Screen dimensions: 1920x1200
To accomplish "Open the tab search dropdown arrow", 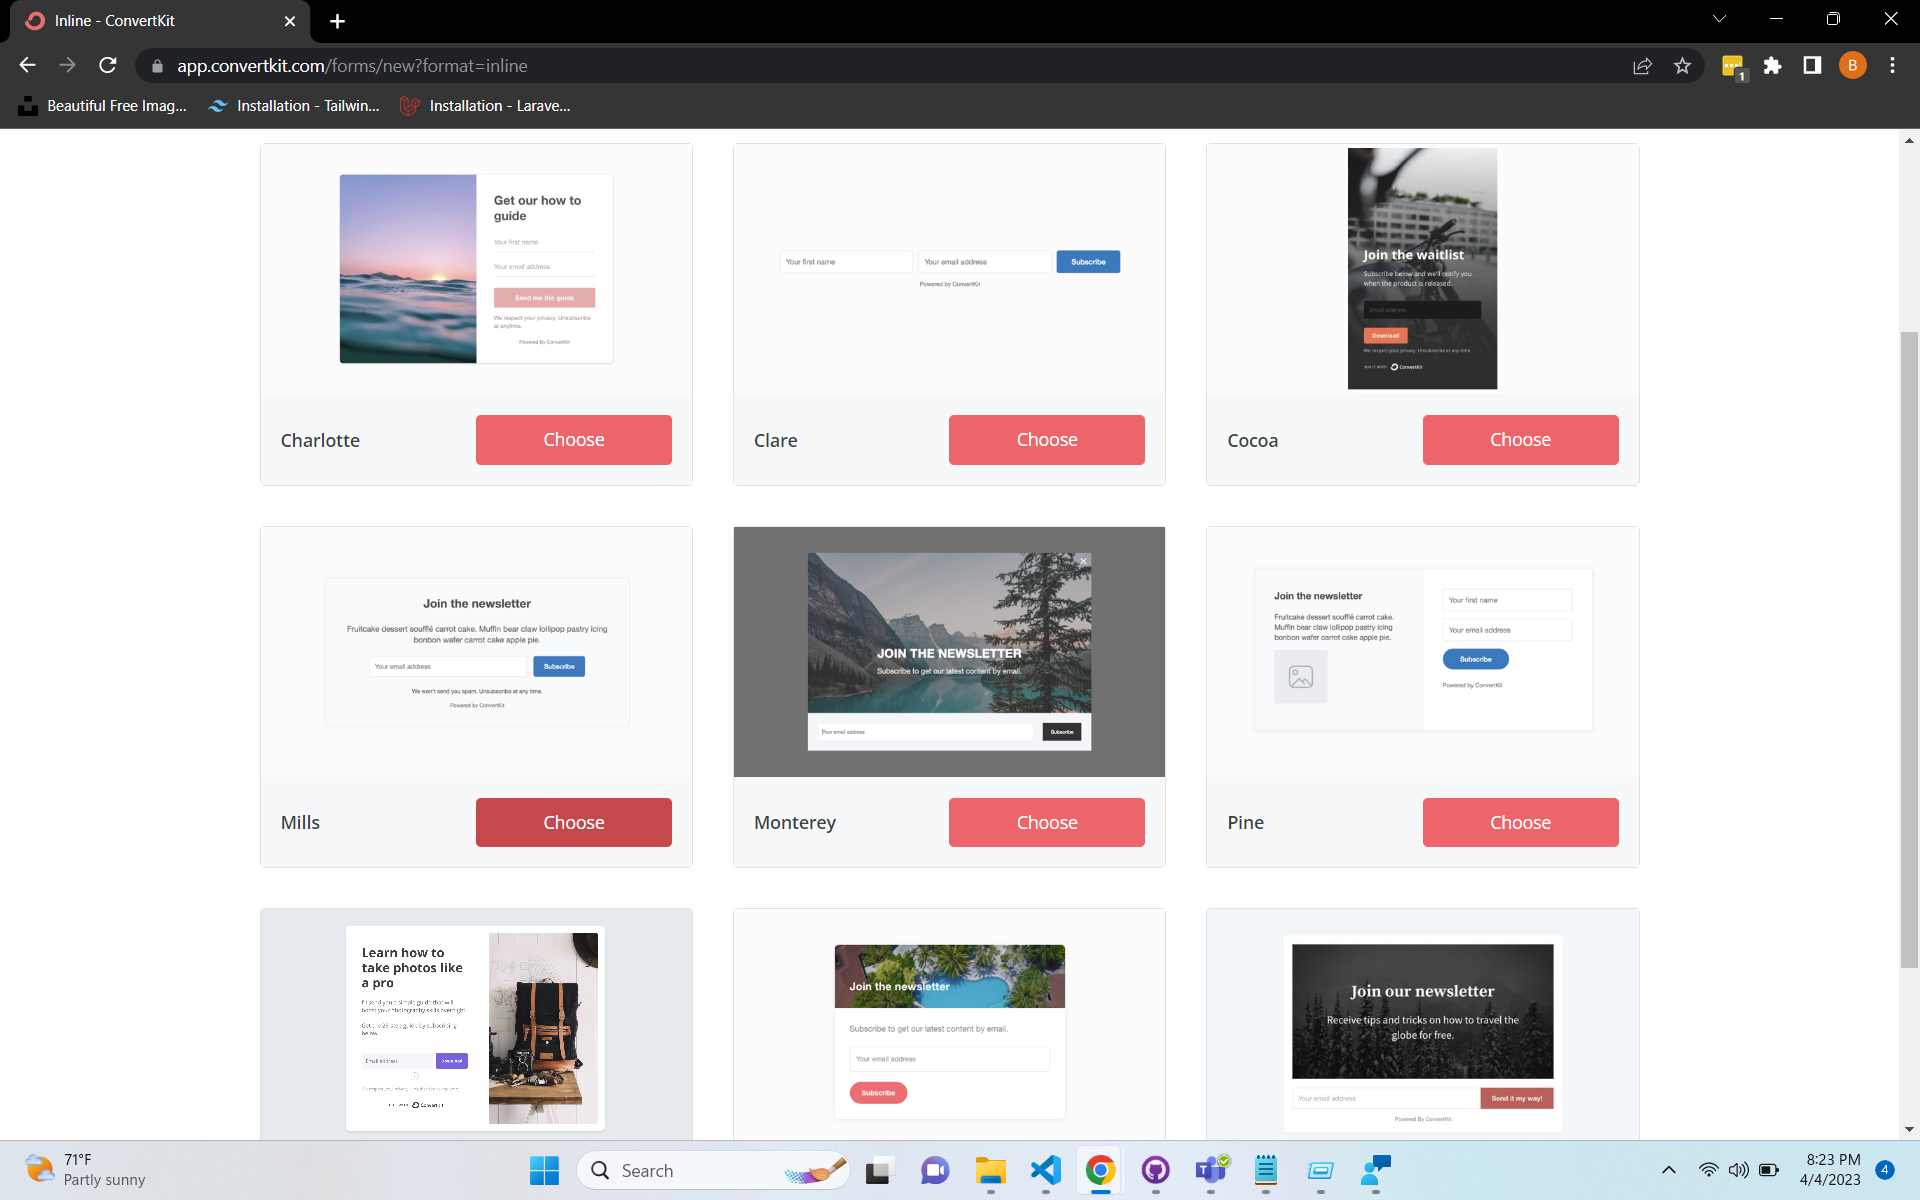I will pyautogui.click(x=1718, y=18).
